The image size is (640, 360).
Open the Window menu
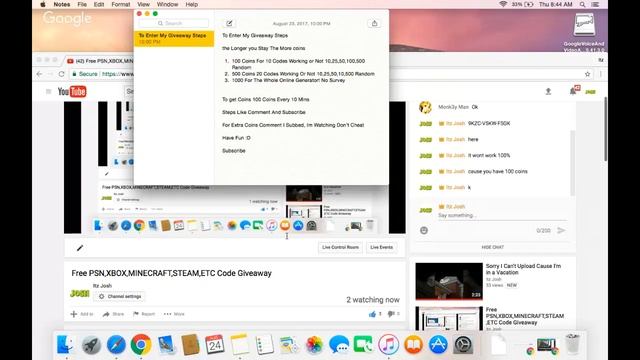pyautogui.click(x=167, y=4)
